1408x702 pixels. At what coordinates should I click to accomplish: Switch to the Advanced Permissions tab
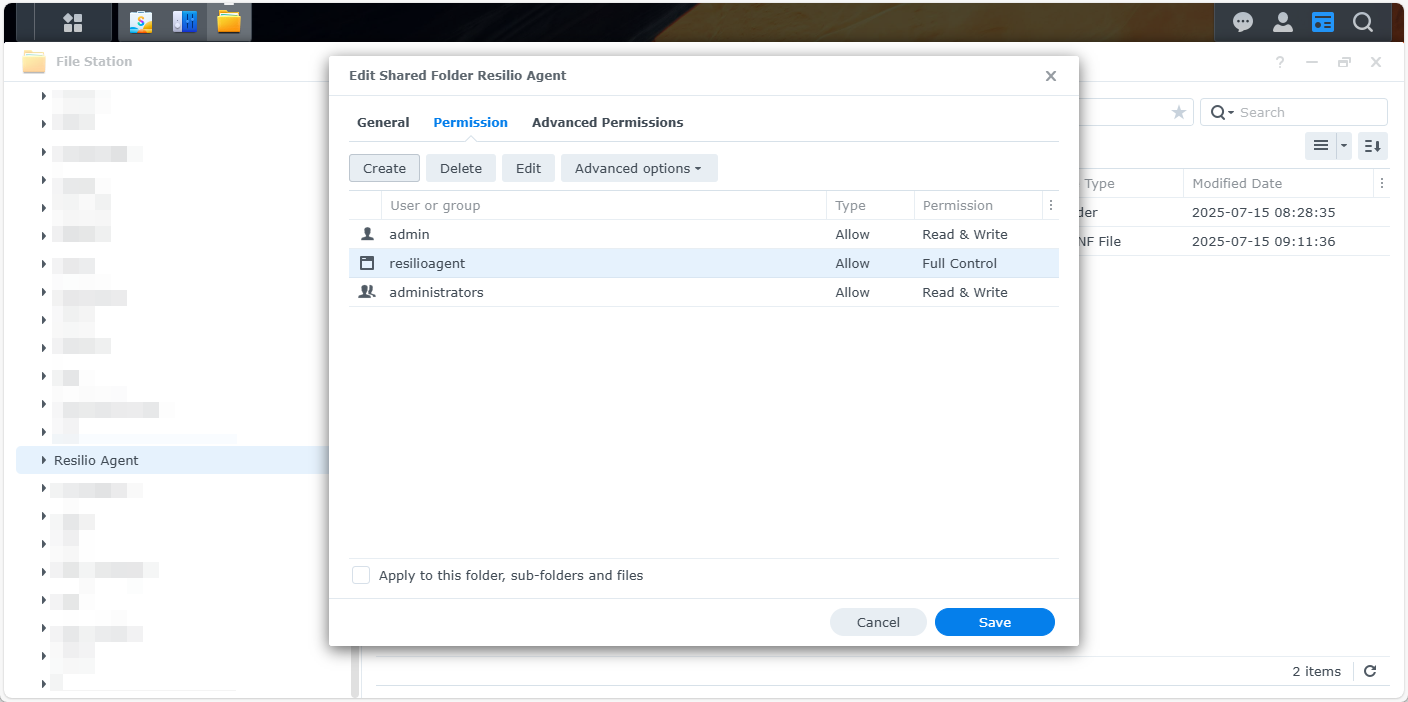tap(607, 122)
